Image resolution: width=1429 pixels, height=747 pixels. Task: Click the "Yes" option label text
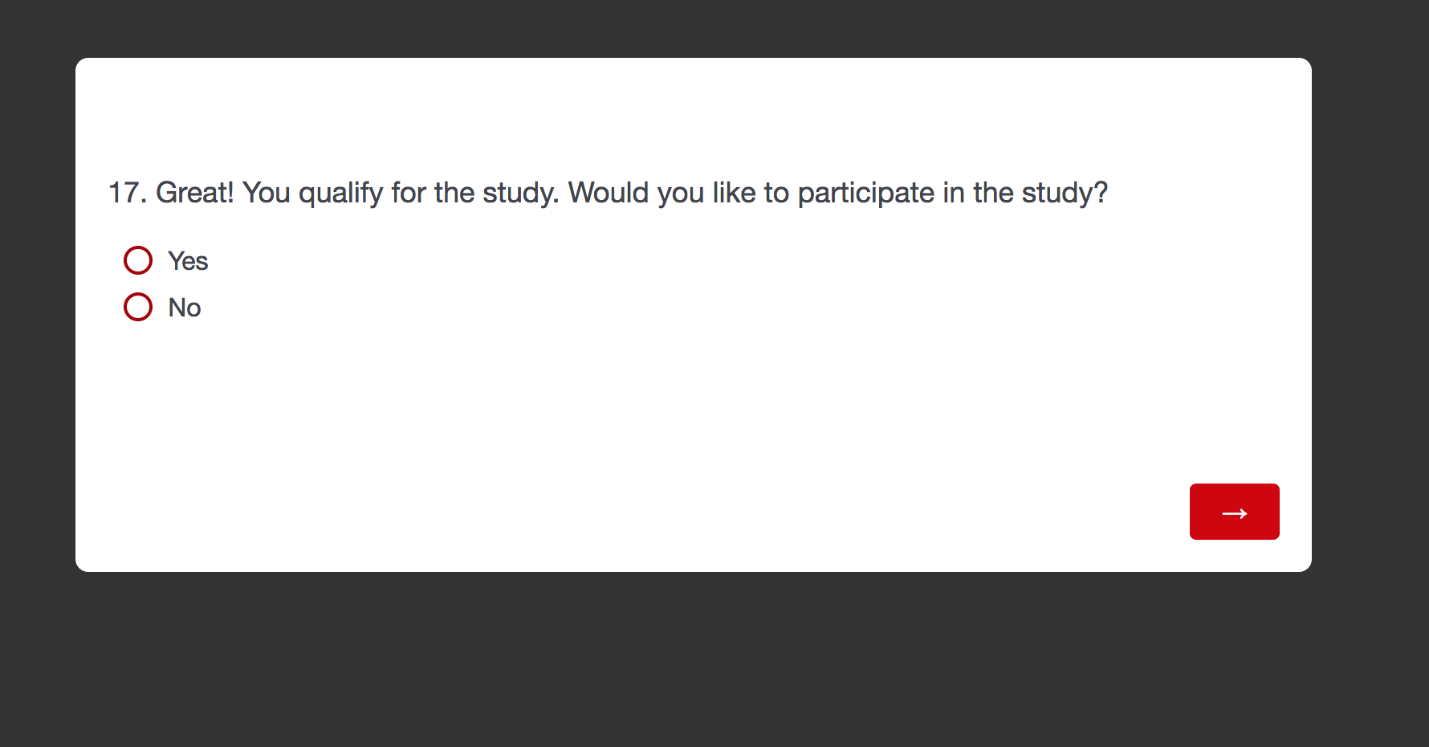tap(188, 261)
